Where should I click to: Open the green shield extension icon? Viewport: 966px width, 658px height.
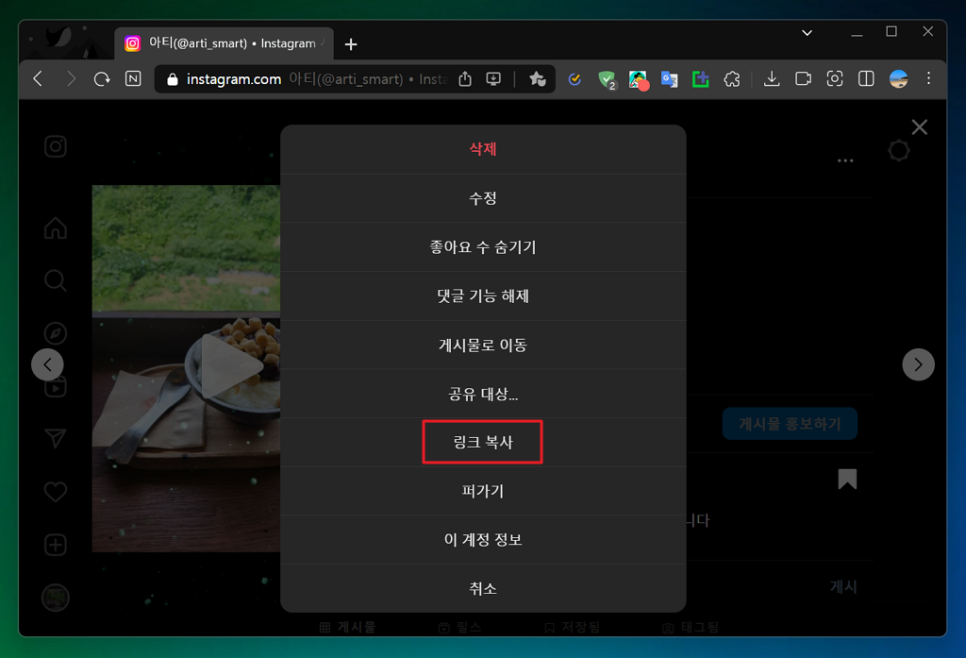[607, 79]
